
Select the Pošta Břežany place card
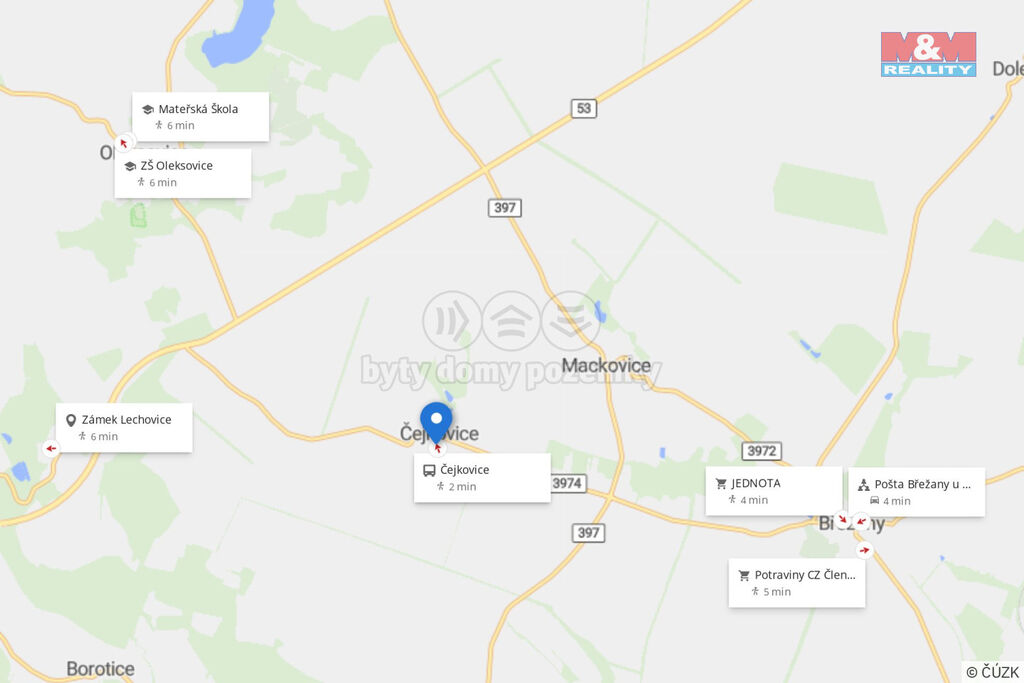916,492
